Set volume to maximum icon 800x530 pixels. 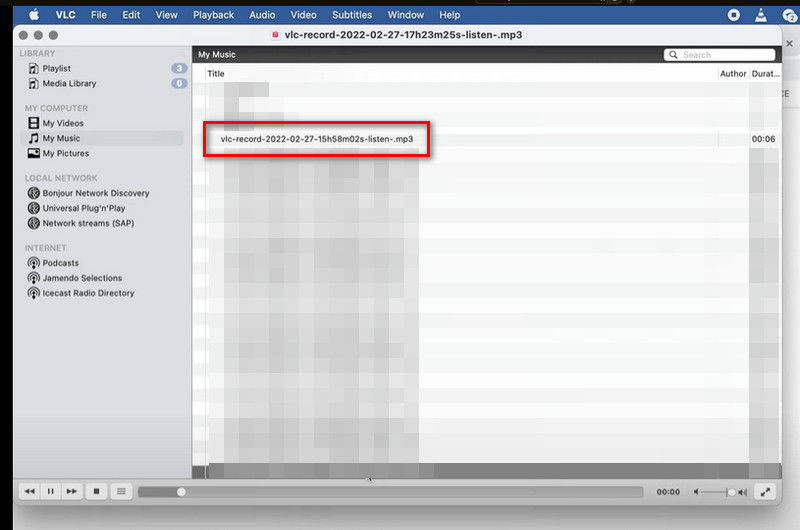tap(743, 492)
